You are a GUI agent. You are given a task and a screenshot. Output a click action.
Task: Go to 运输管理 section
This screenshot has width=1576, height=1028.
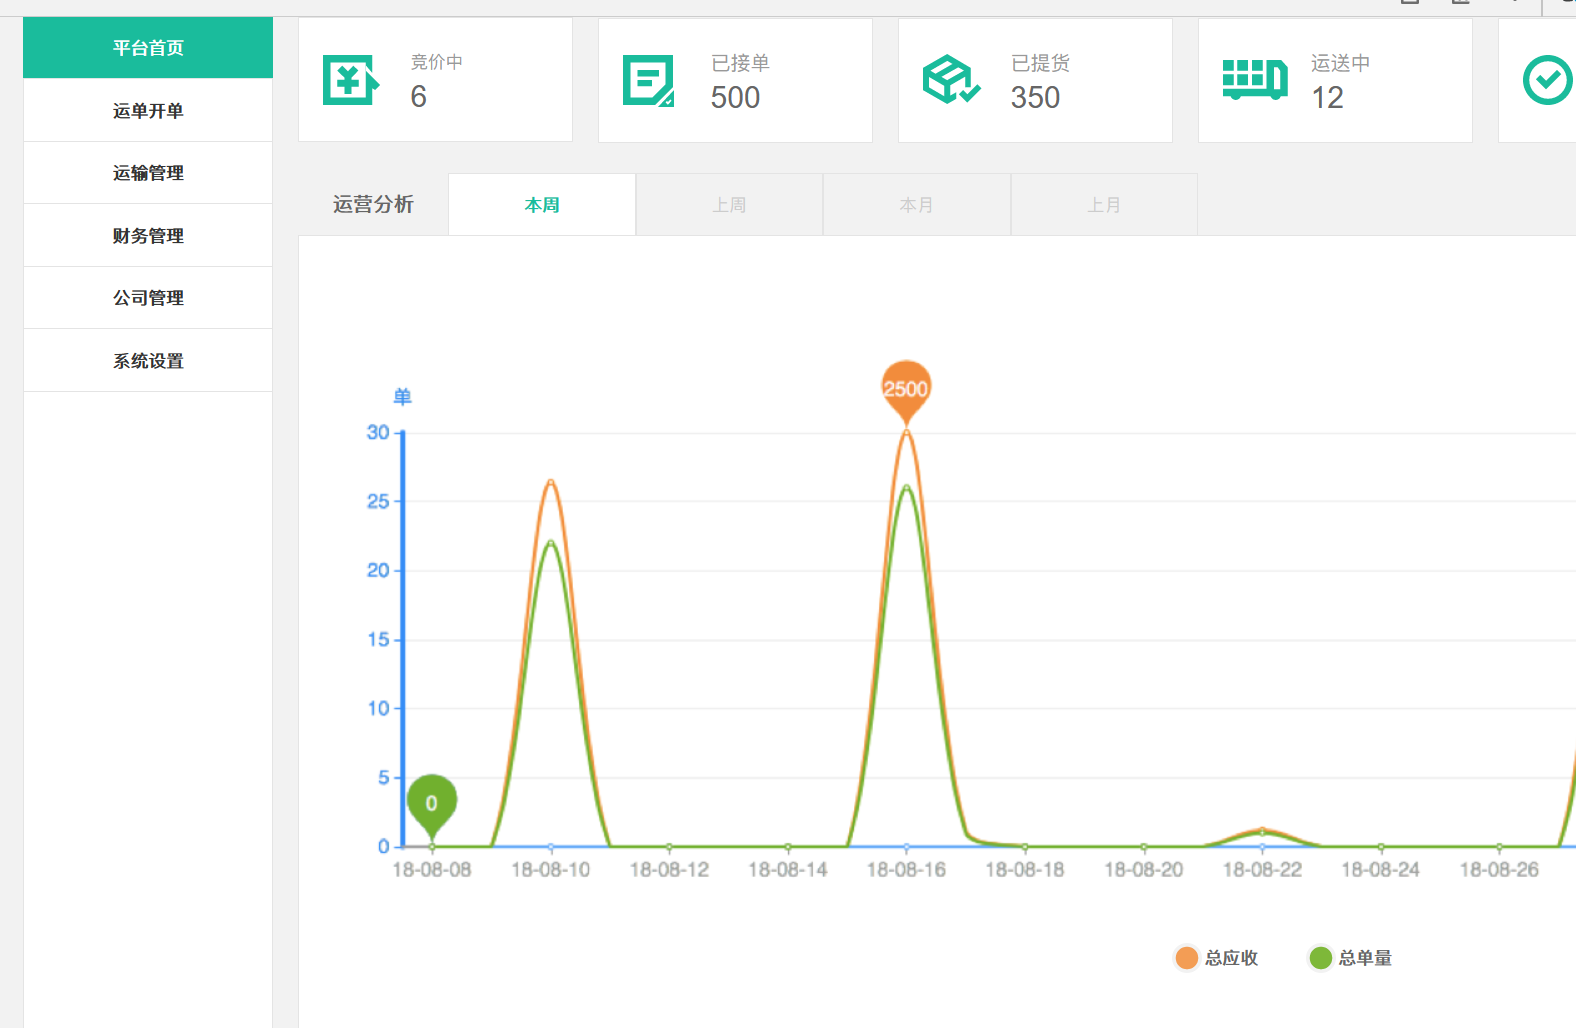pos(148,173)
